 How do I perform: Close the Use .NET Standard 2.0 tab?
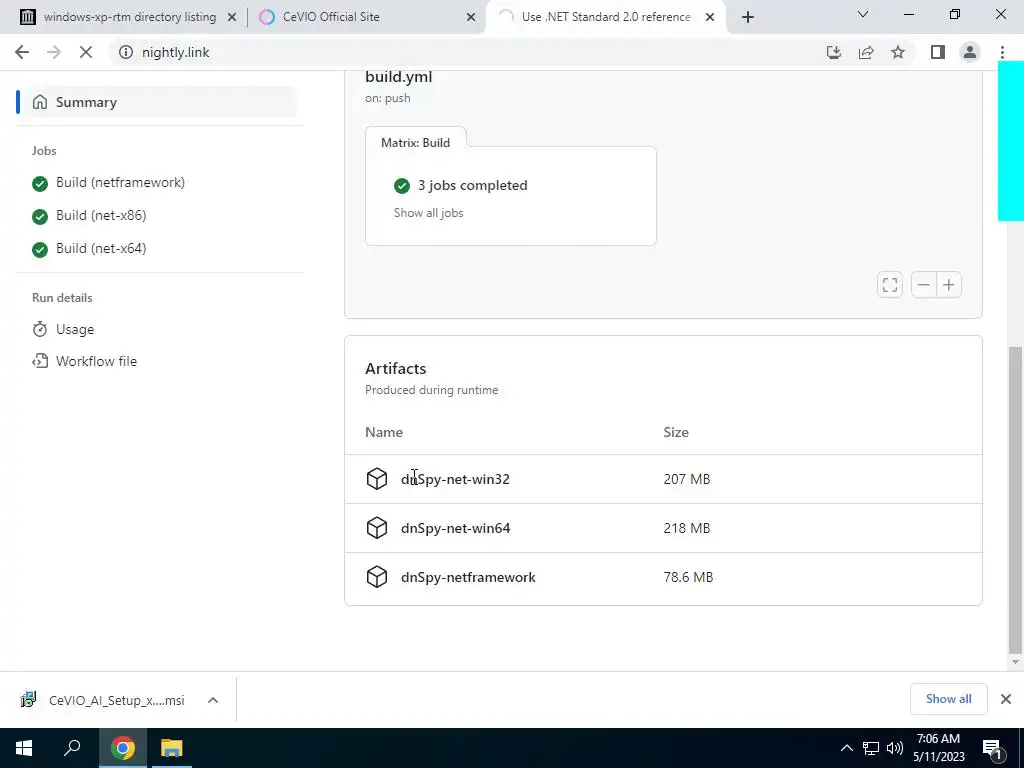click(x=710, y=18)
